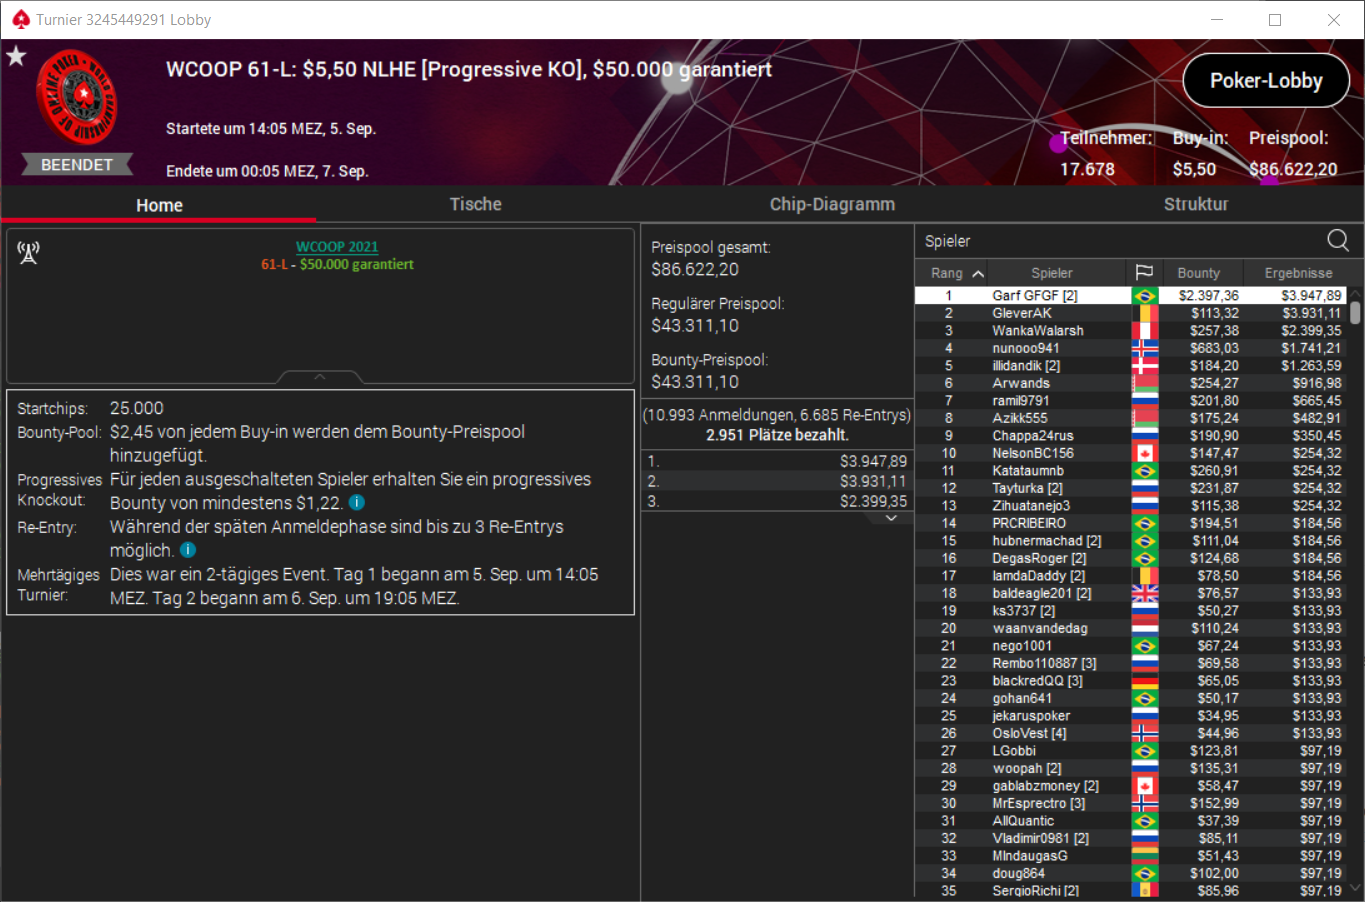Image resolution: width=1365 pixels, height=902 pixels.
Task: Open the Progressive Knockout info icon
Action: pos(356,503)
